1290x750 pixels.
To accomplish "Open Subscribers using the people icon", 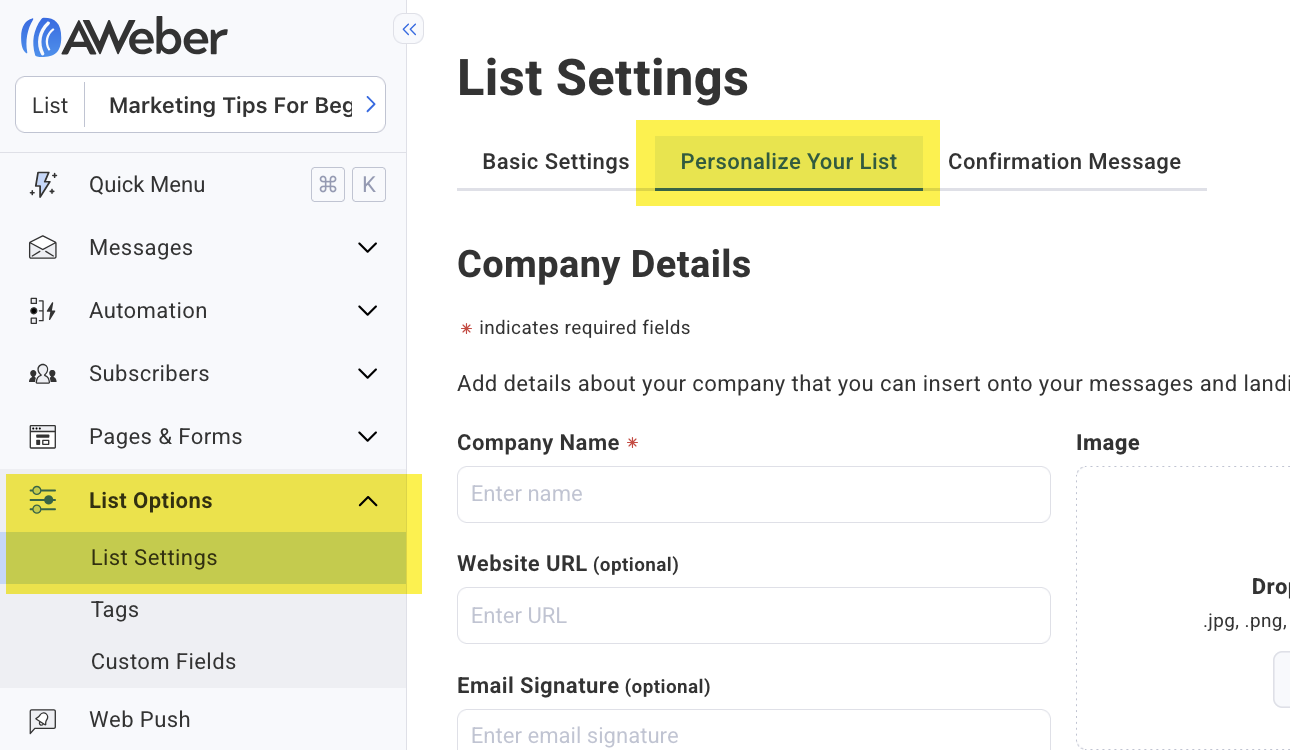I will pyautogui.click(x=43, y=373).
